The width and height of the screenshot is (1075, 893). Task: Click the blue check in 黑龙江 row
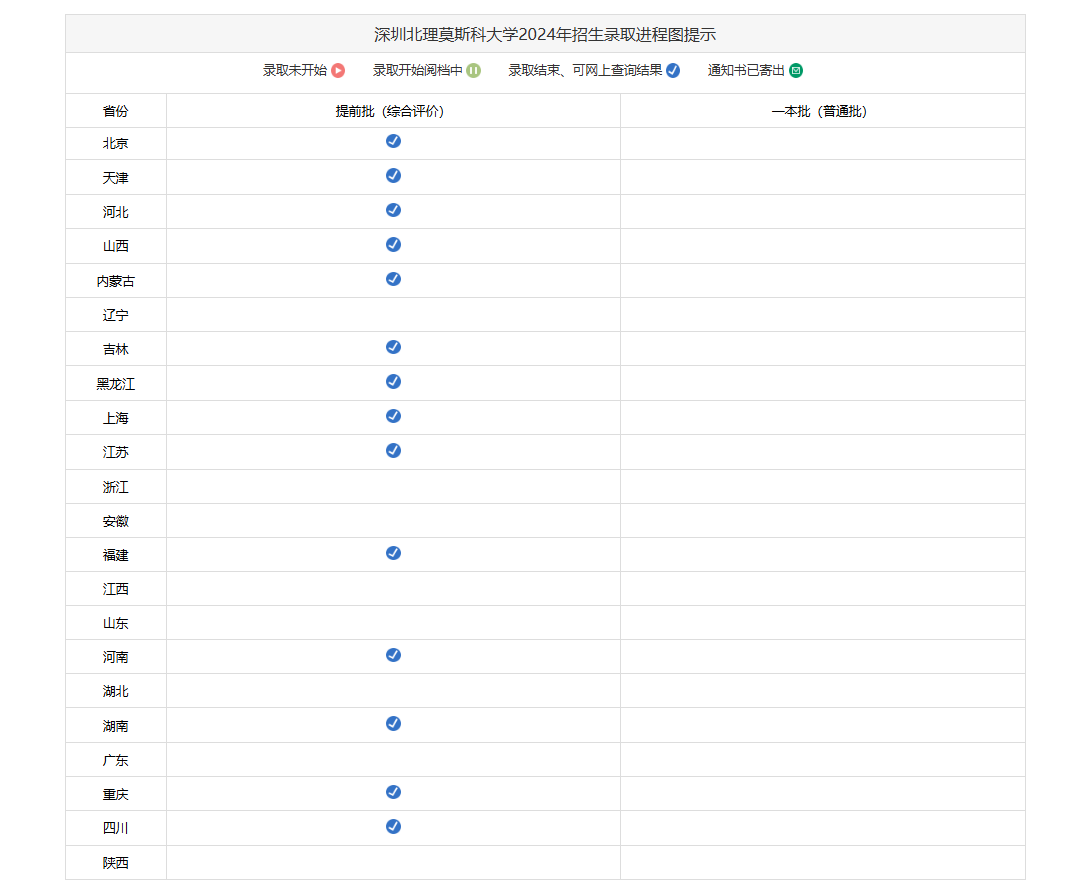coord(394,382)
